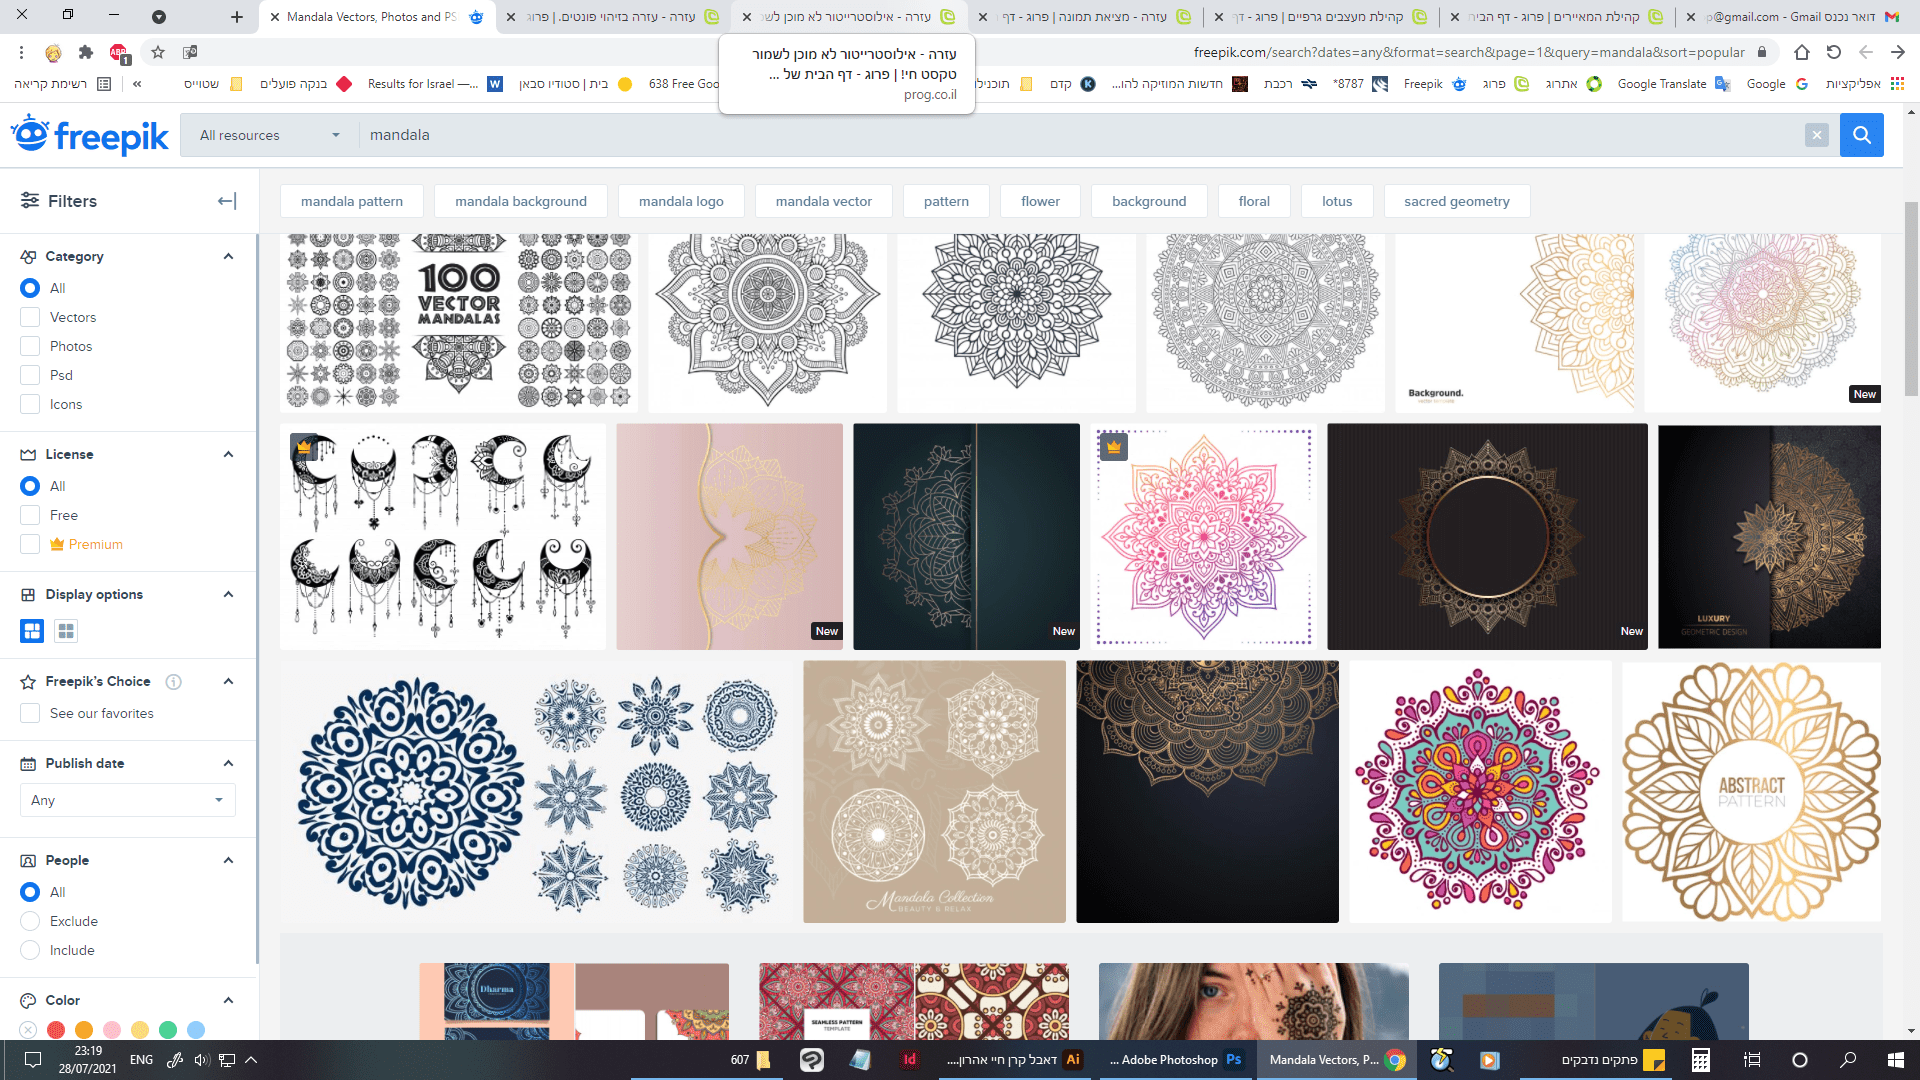The height and width of the screenshot is (1080, 1920).
Task: Open the 100 Vector Mandalas thumbnail
Action: [x=459, y=322]
